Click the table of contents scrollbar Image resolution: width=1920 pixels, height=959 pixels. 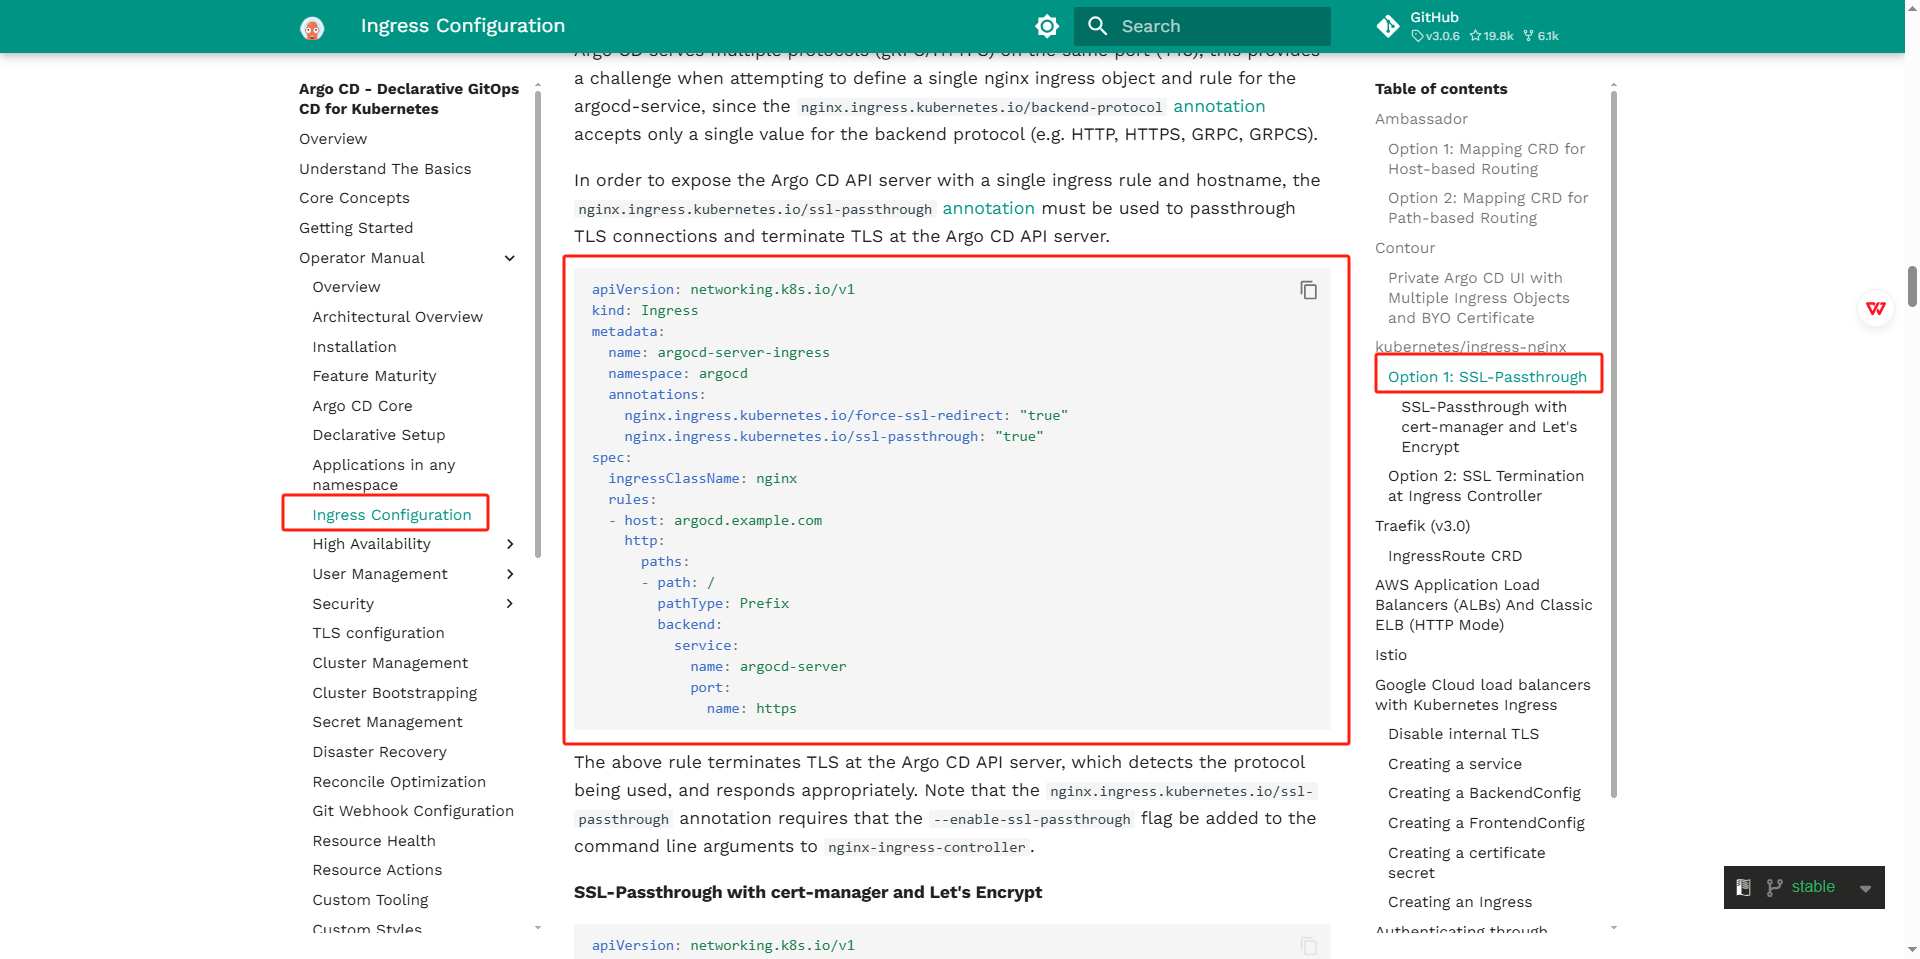coord(1614,445)
